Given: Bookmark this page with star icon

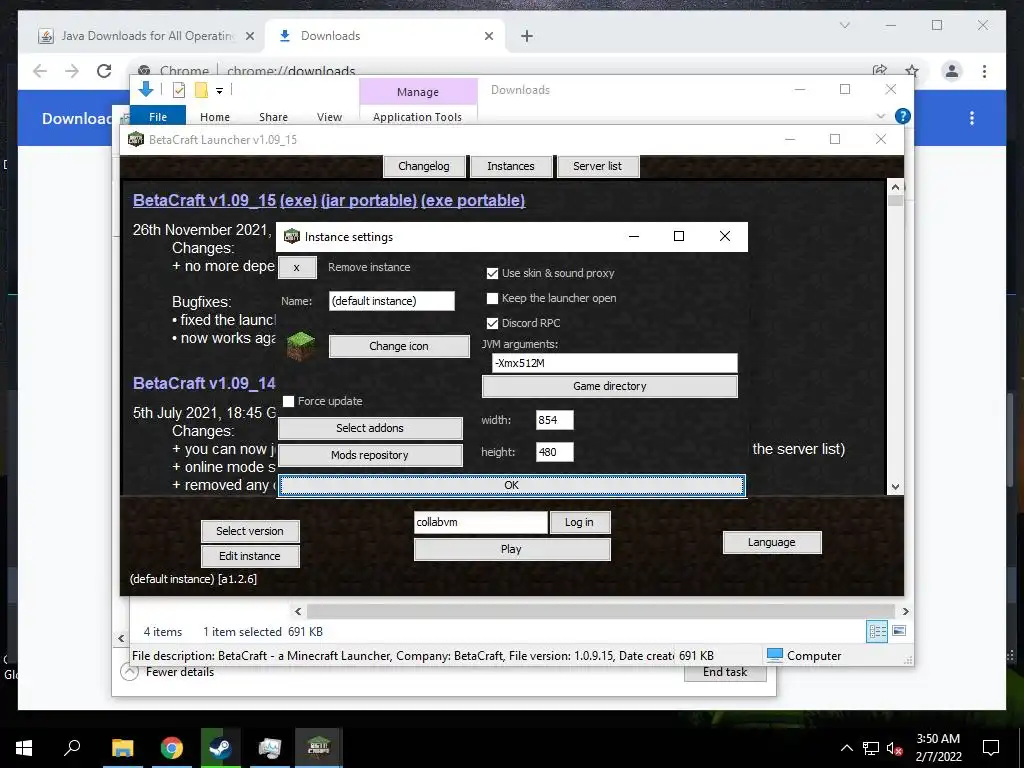Looking at the screenshot, I should [x=912, y=71].
